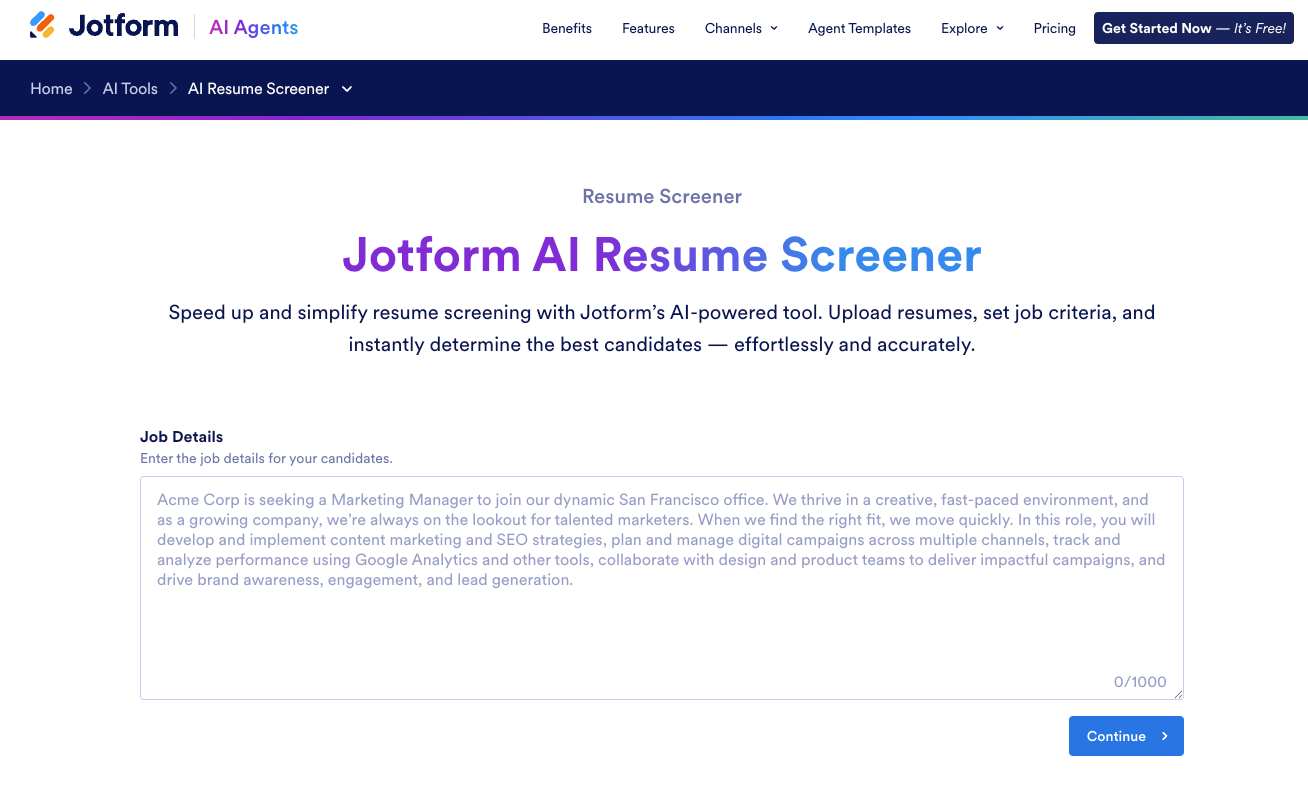Click the Jotform squiggle logo icon
Viewport: 1308px width, 789px height.
point(42,27)
